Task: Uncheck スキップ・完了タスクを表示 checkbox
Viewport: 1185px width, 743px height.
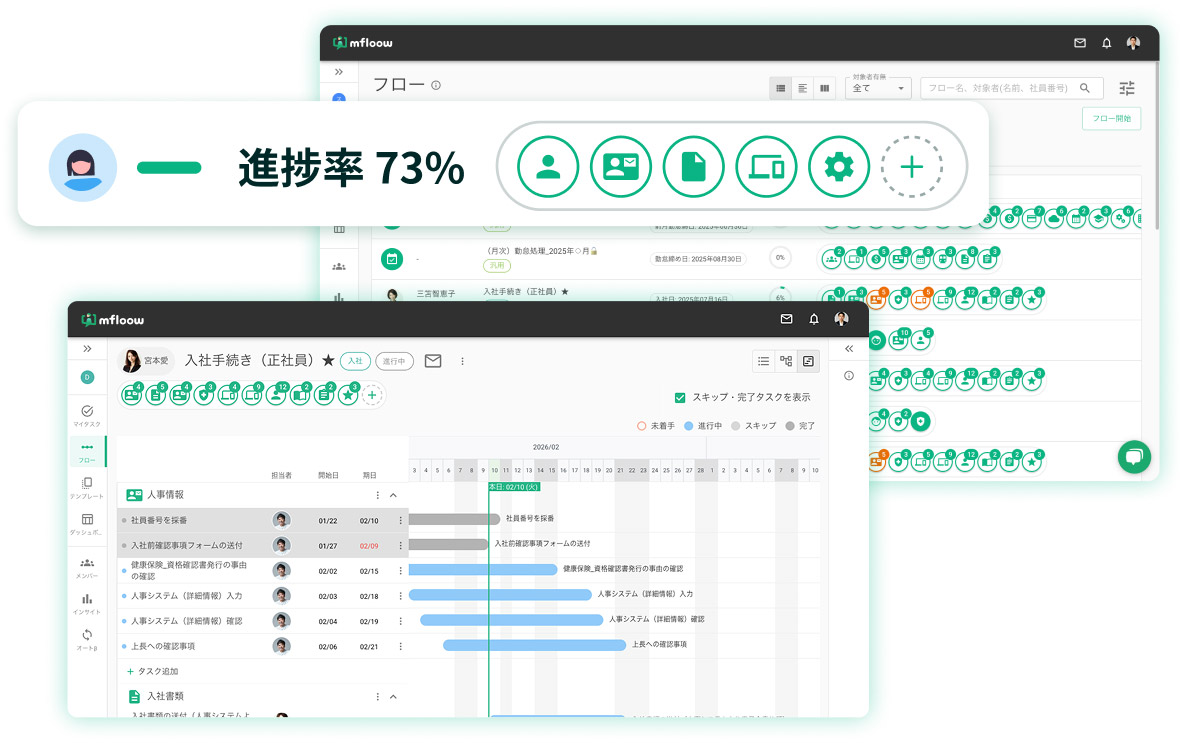Action: [x=680, y=398]
